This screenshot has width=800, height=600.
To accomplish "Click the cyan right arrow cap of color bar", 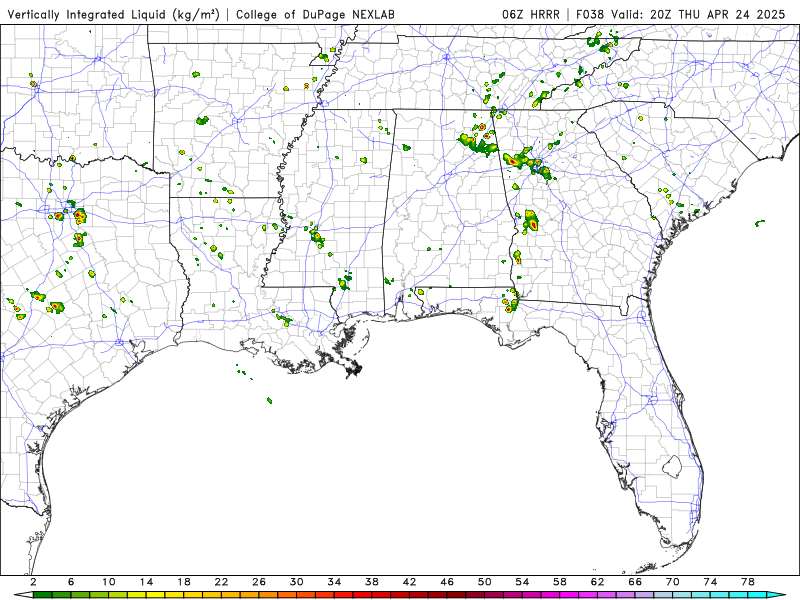I will point(776,595).
